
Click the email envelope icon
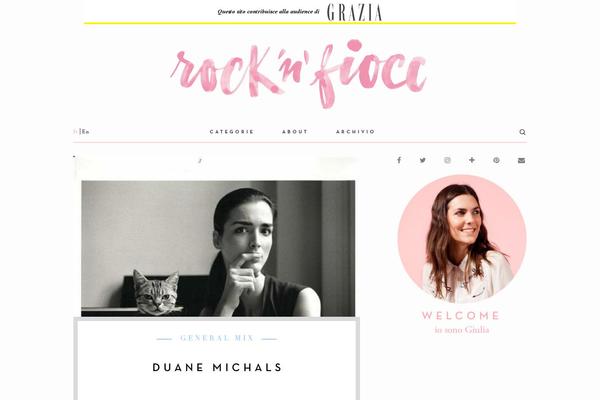point(521,160)
